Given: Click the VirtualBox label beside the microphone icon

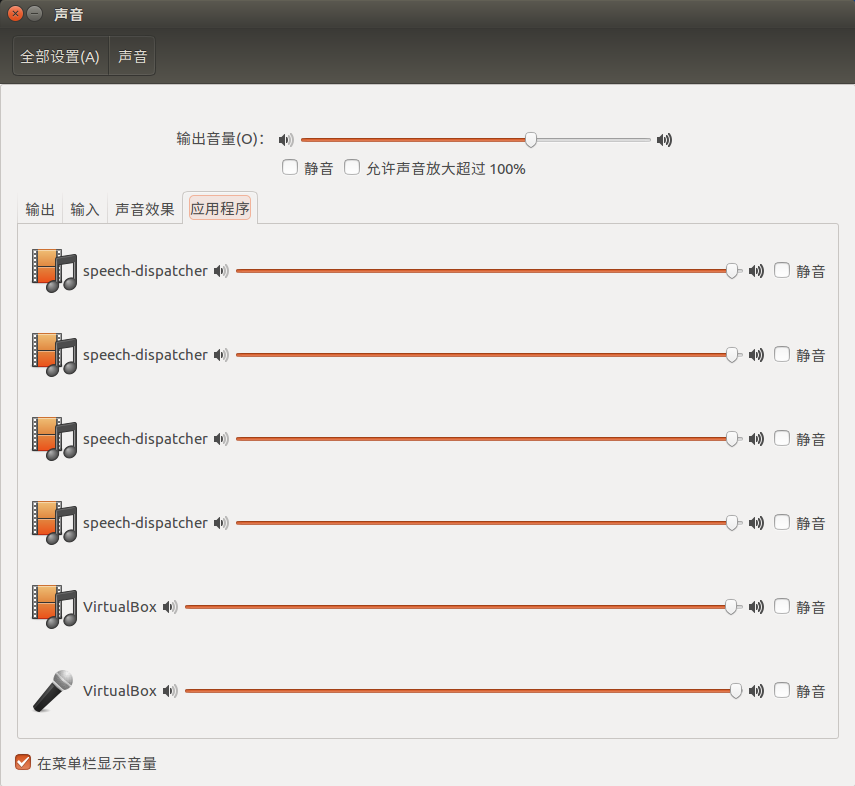Looking at the screenshot, I should pyautogui.click(x=119, y=691).
